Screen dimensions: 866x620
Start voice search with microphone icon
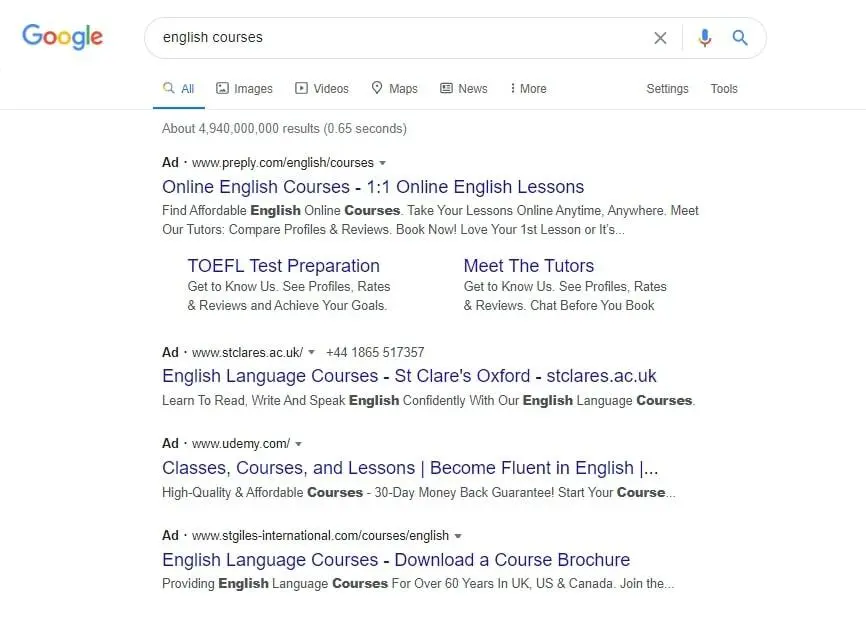[705, 38]
